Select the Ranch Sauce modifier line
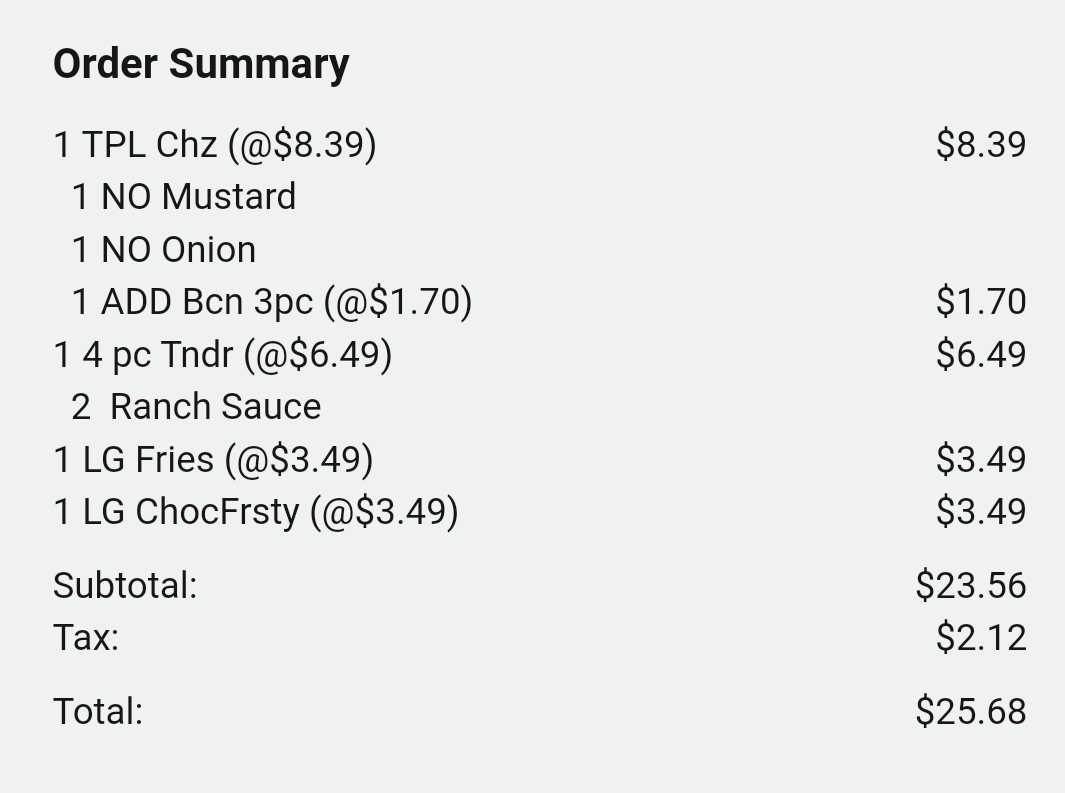 coord(197,407)
